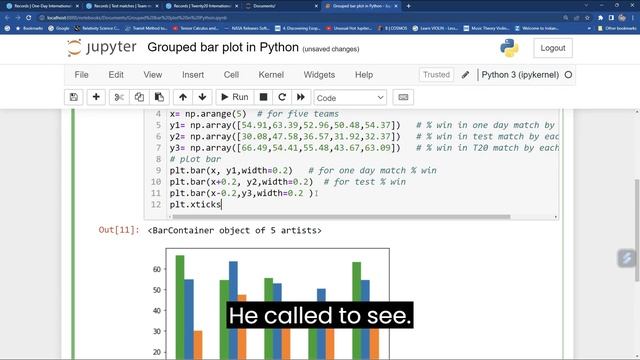Open the browser extensions puzzle icon
The height and width of the screenshot is (360, 640).
(600, 18)
